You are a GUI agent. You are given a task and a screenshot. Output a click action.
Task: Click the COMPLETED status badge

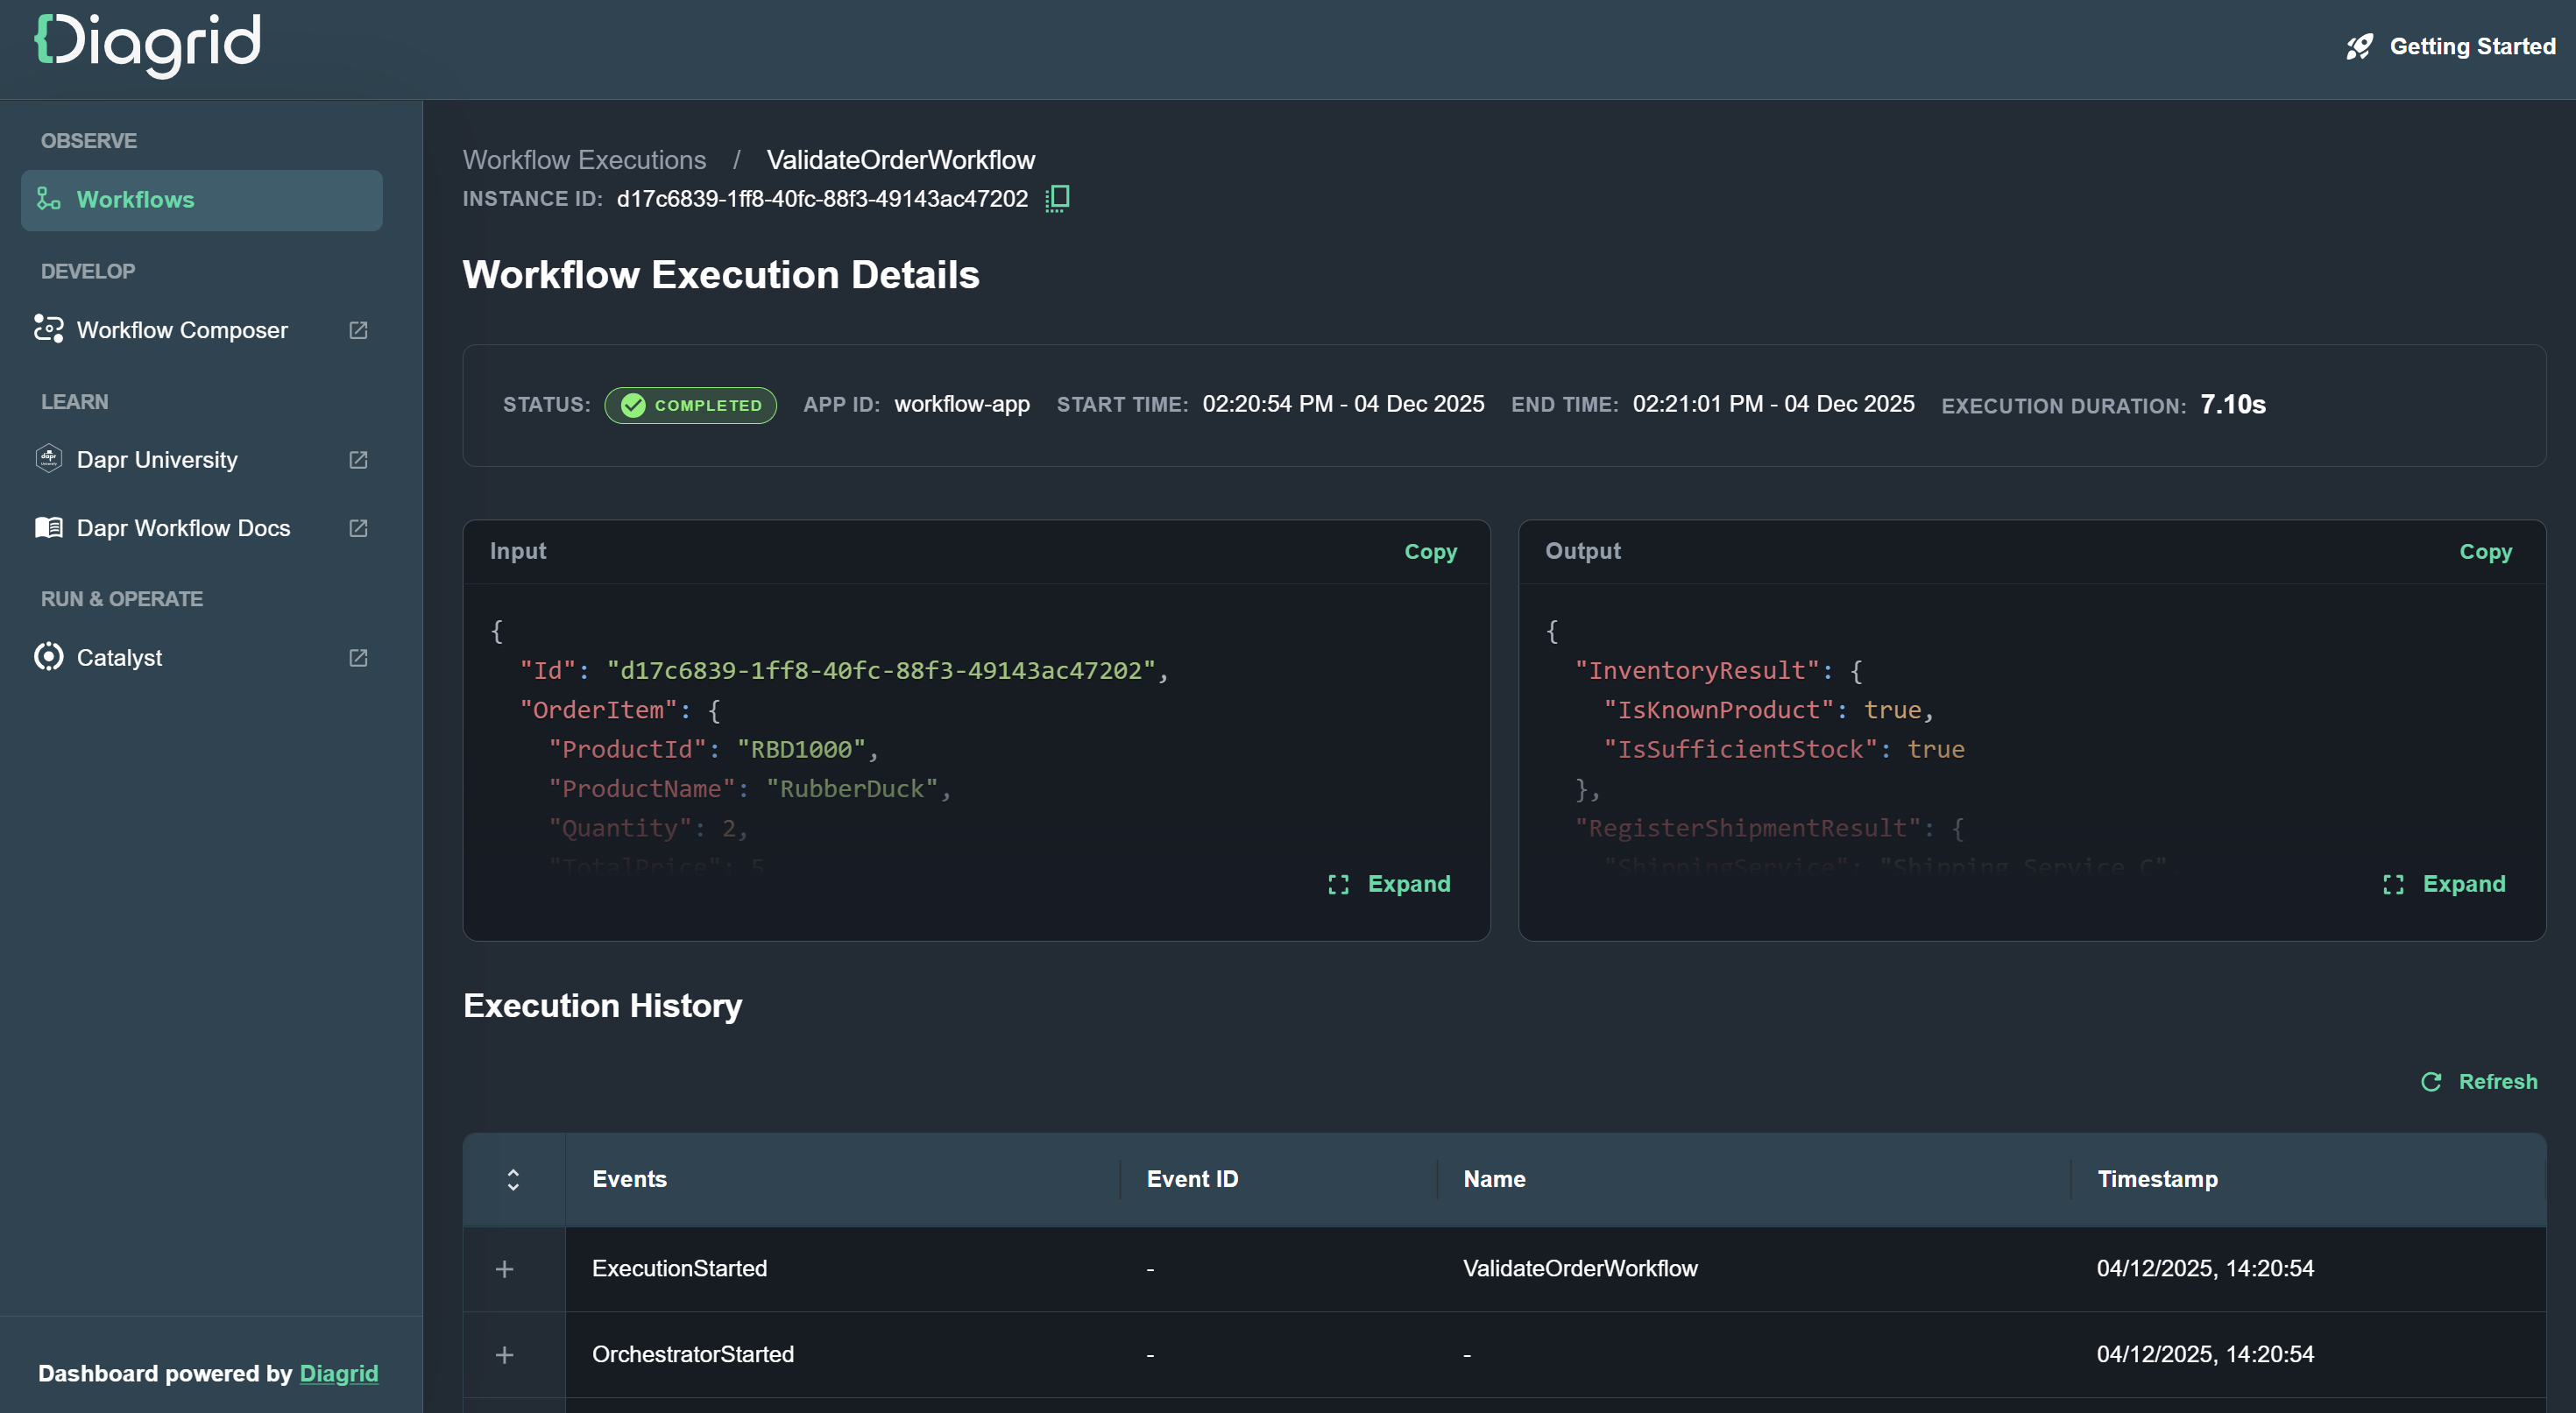point(690,405)
